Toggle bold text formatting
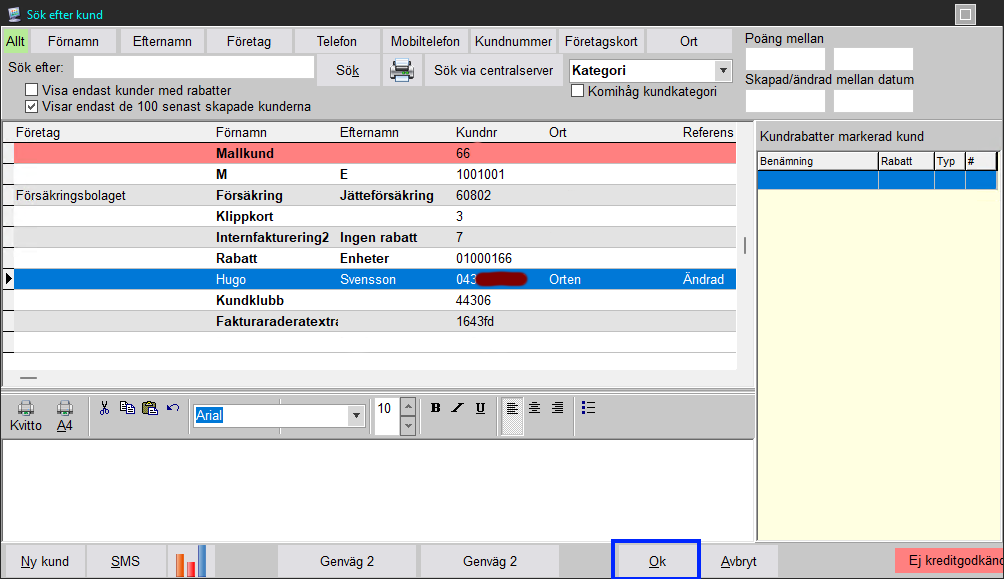The width and height of the screenshot is (1004, 579). point(435,407)
